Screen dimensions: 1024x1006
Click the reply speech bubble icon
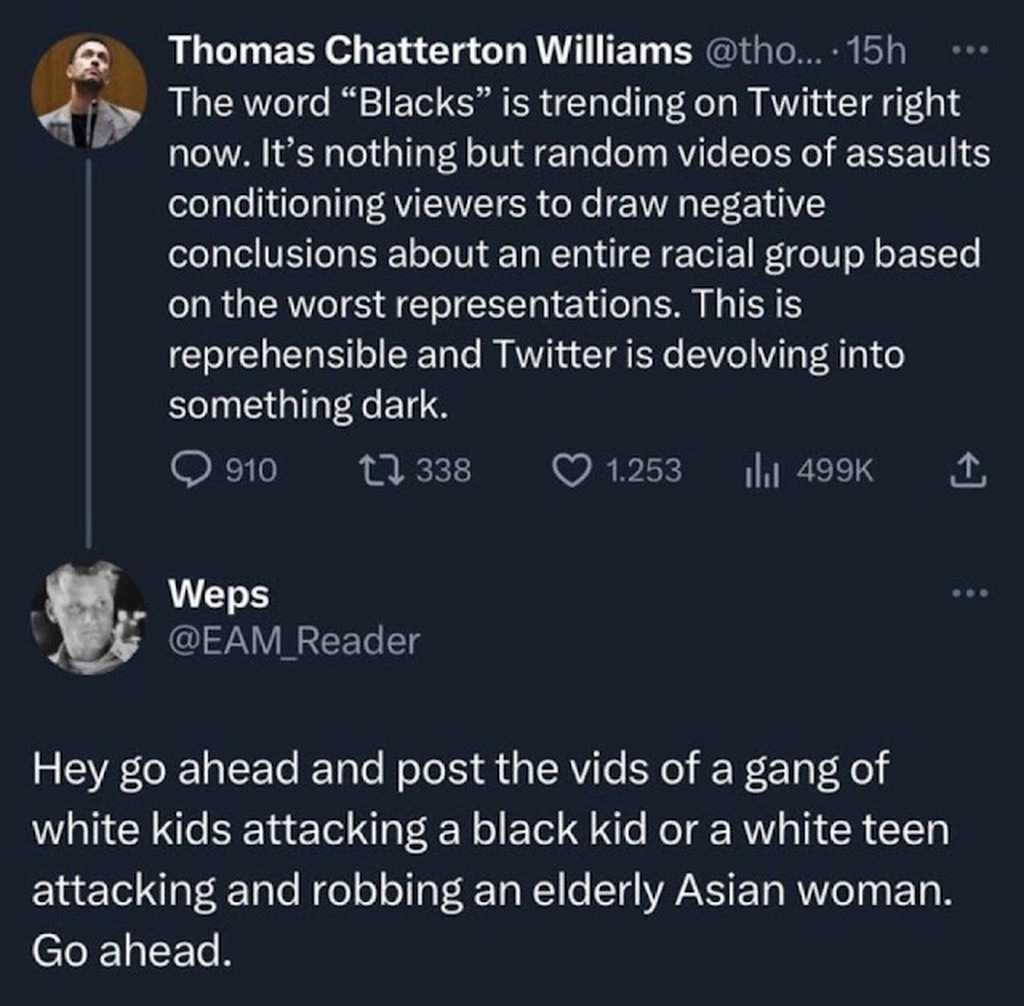190,470
